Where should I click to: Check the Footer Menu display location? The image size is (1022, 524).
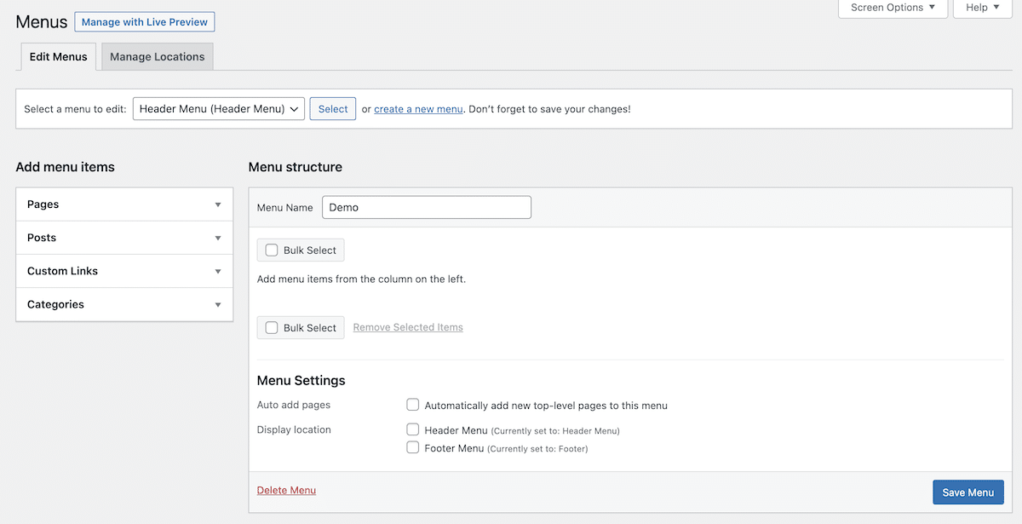tap(413, 448)
